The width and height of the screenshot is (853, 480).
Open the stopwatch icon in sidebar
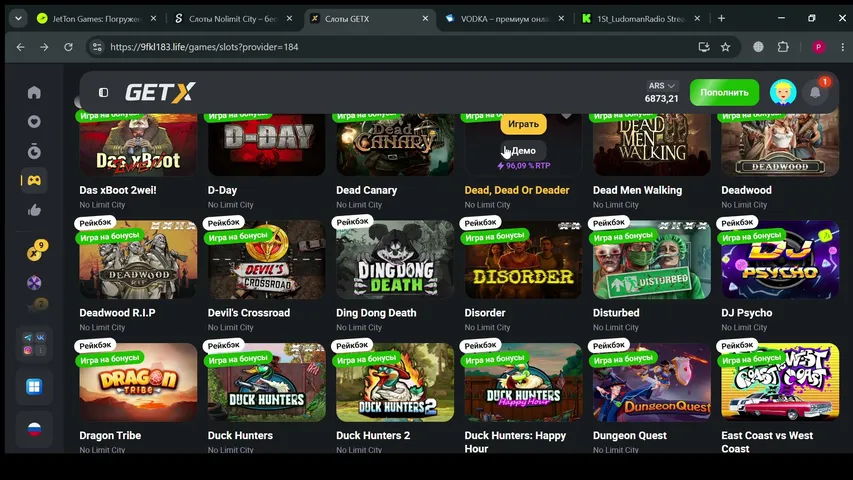pyautogui.click(x=34, y=151)
